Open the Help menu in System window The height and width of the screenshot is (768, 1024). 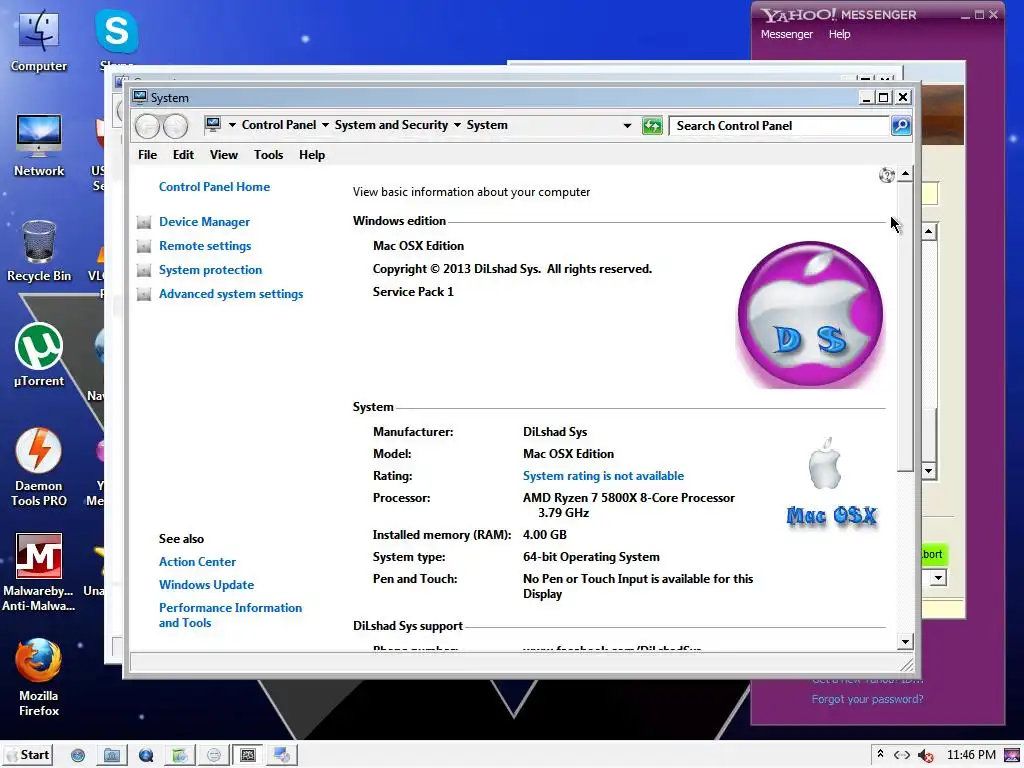[312, 155]
